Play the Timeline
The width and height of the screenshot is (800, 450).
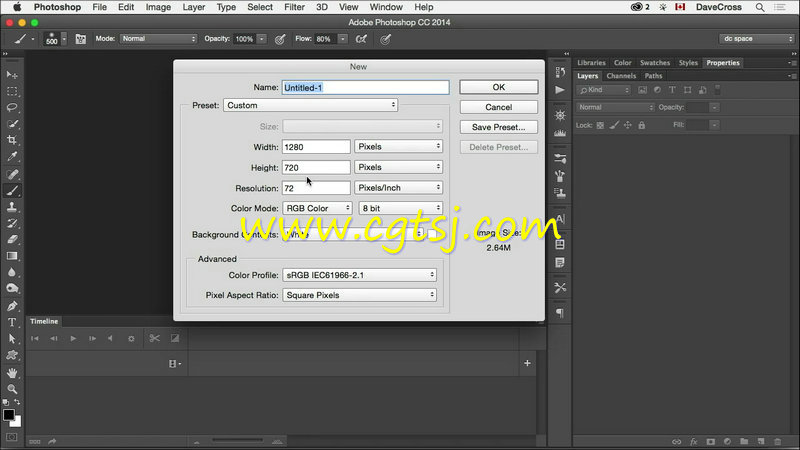click(73, 338)
